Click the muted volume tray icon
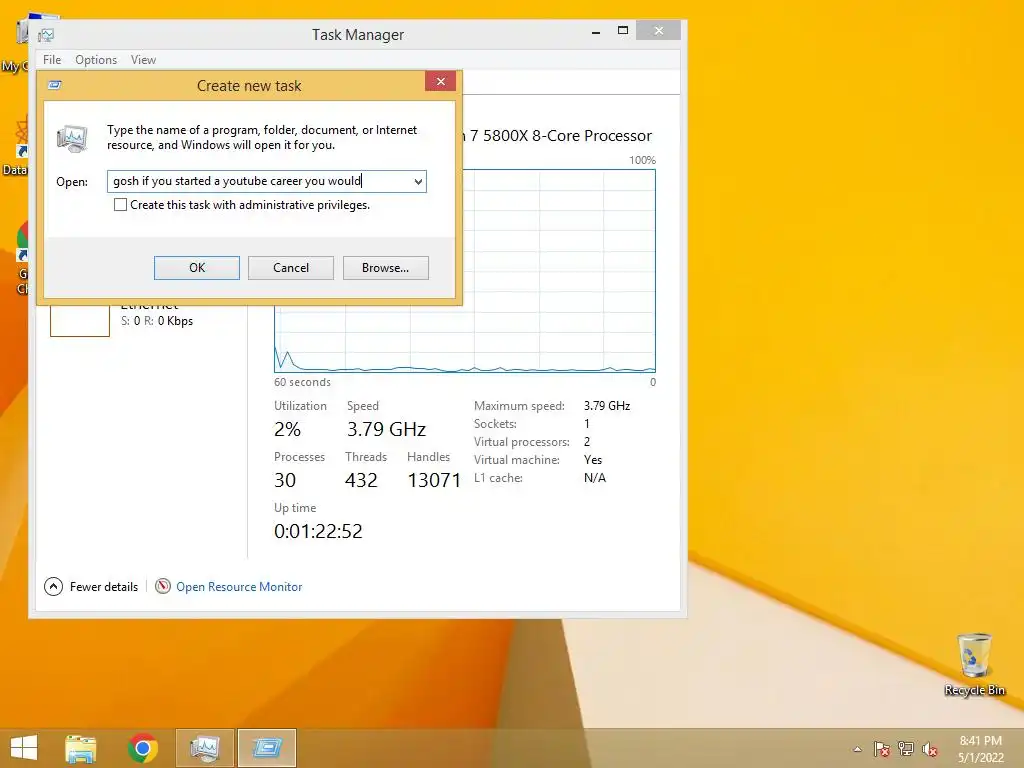The width and height of the screenshot is (1024, 768). [930, 749]
